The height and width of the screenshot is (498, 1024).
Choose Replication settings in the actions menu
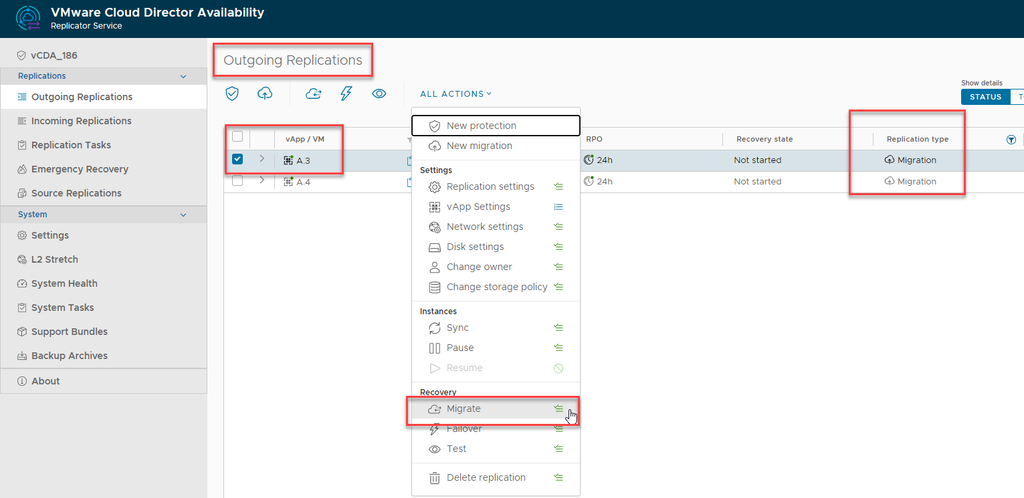tap(490, 187)
